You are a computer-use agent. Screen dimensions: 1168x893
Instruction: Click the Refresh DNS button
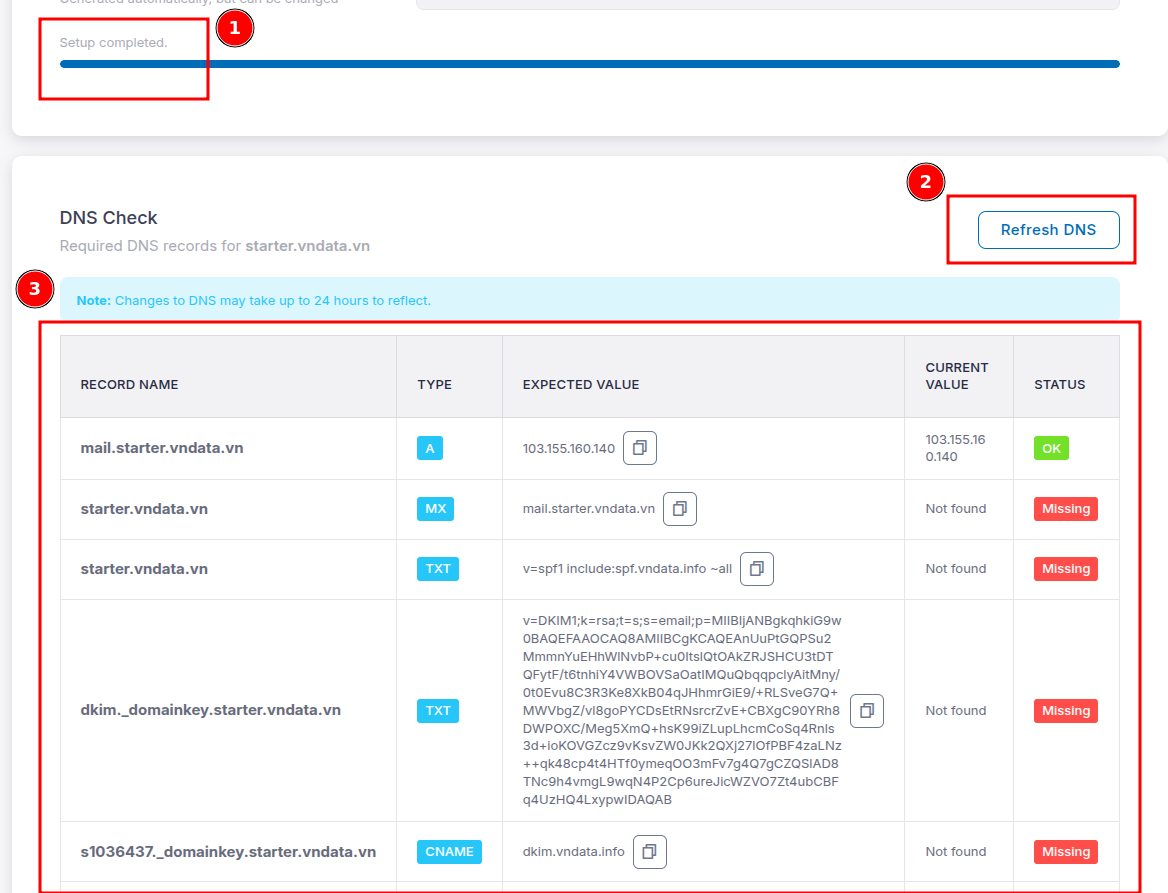pyautogui.click(x=1048, y=229)
